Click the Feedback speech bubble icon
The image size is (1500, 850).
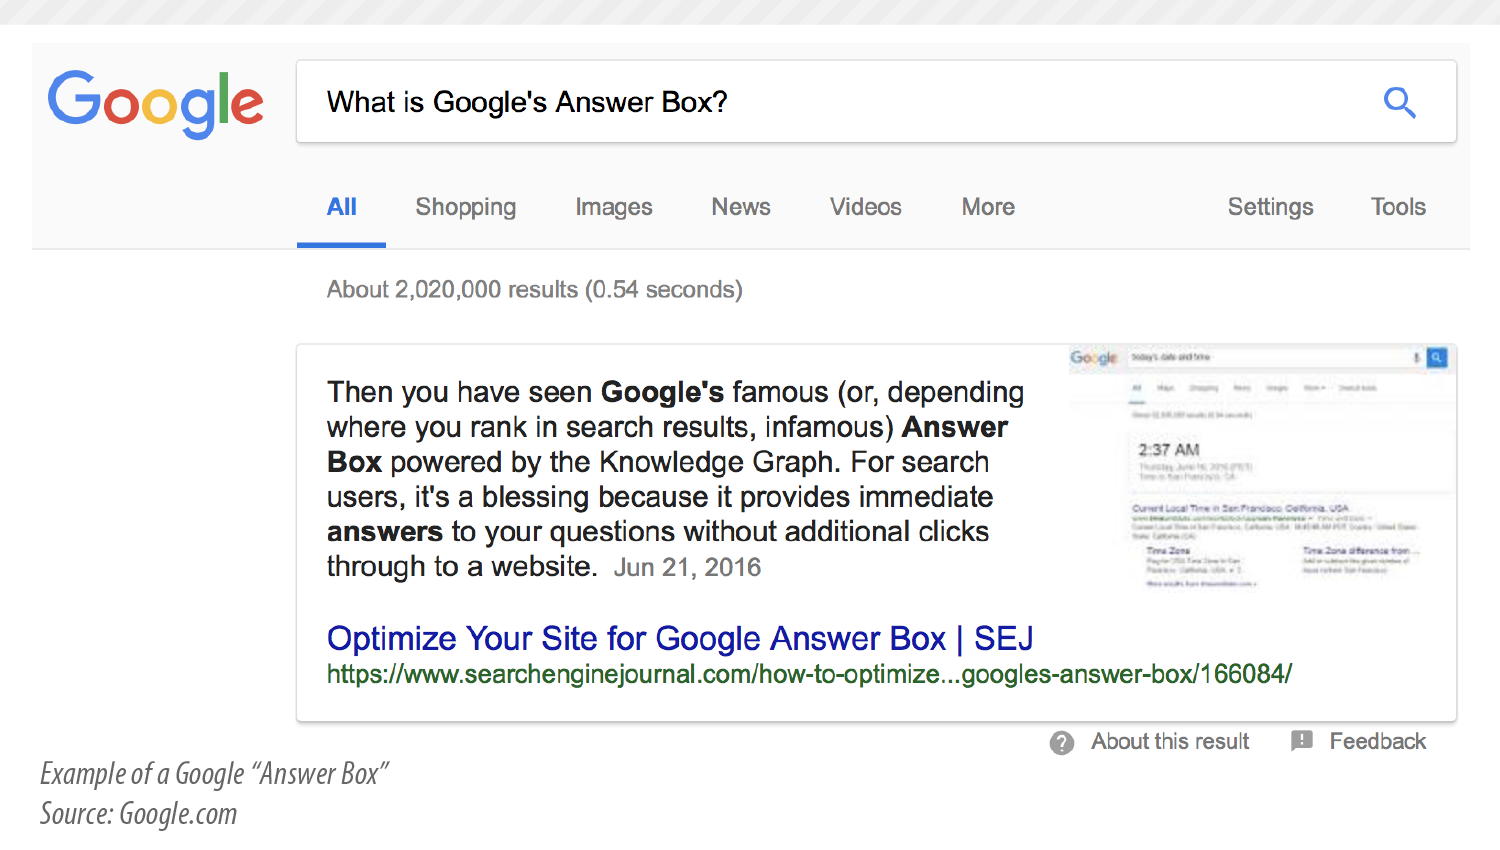click(x=1301, y=741)
